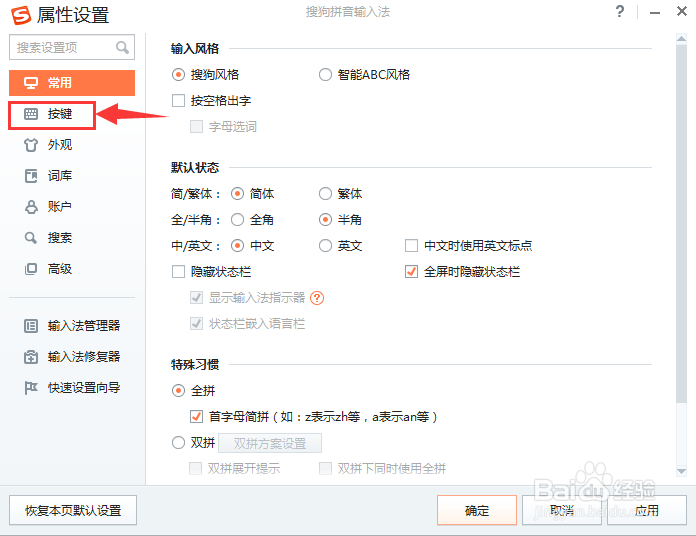Click the search icon next to 搜索 sidebar item

(x=31, y=238)
